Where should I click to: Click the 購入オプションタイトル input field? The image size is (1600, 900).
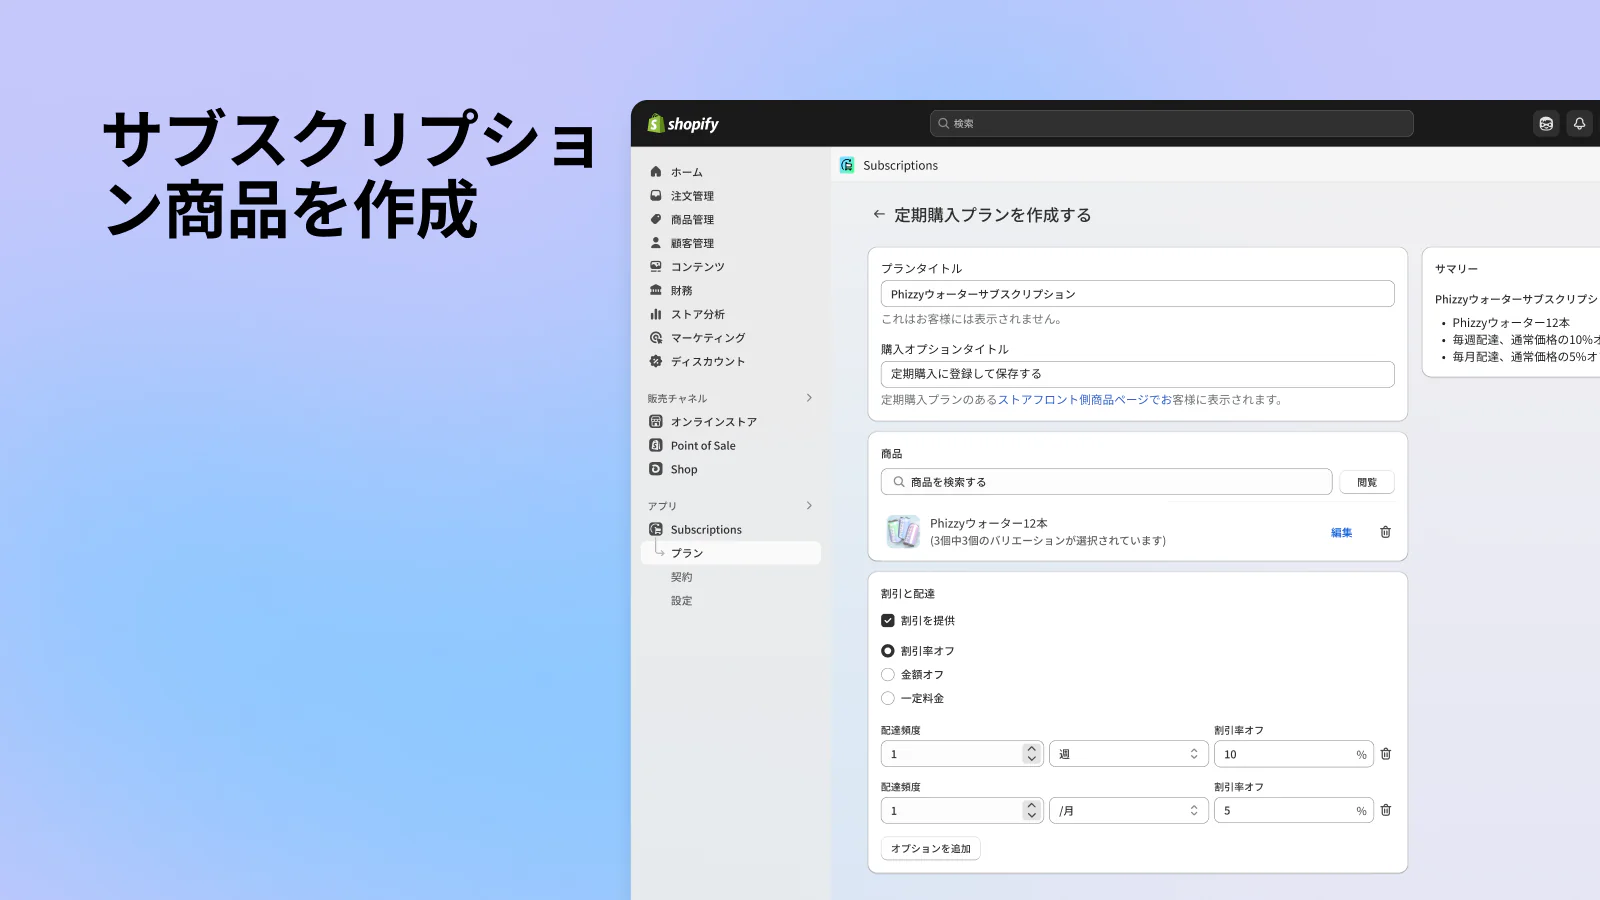1137,374
